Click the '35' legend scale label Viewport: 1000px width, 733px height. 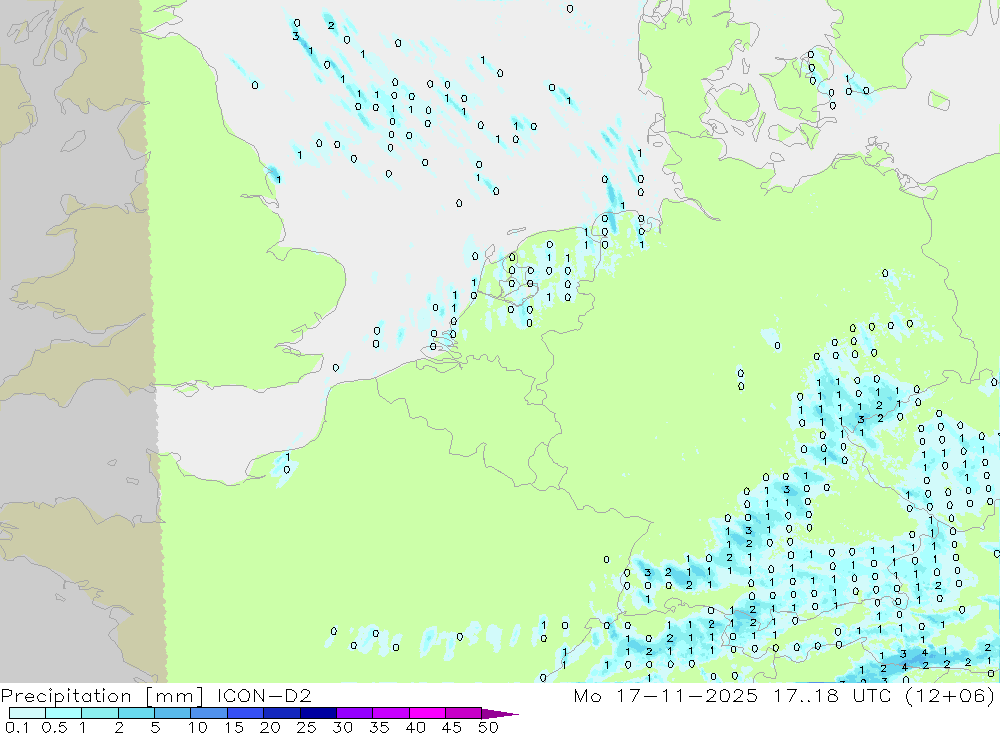tap(379, 727)
